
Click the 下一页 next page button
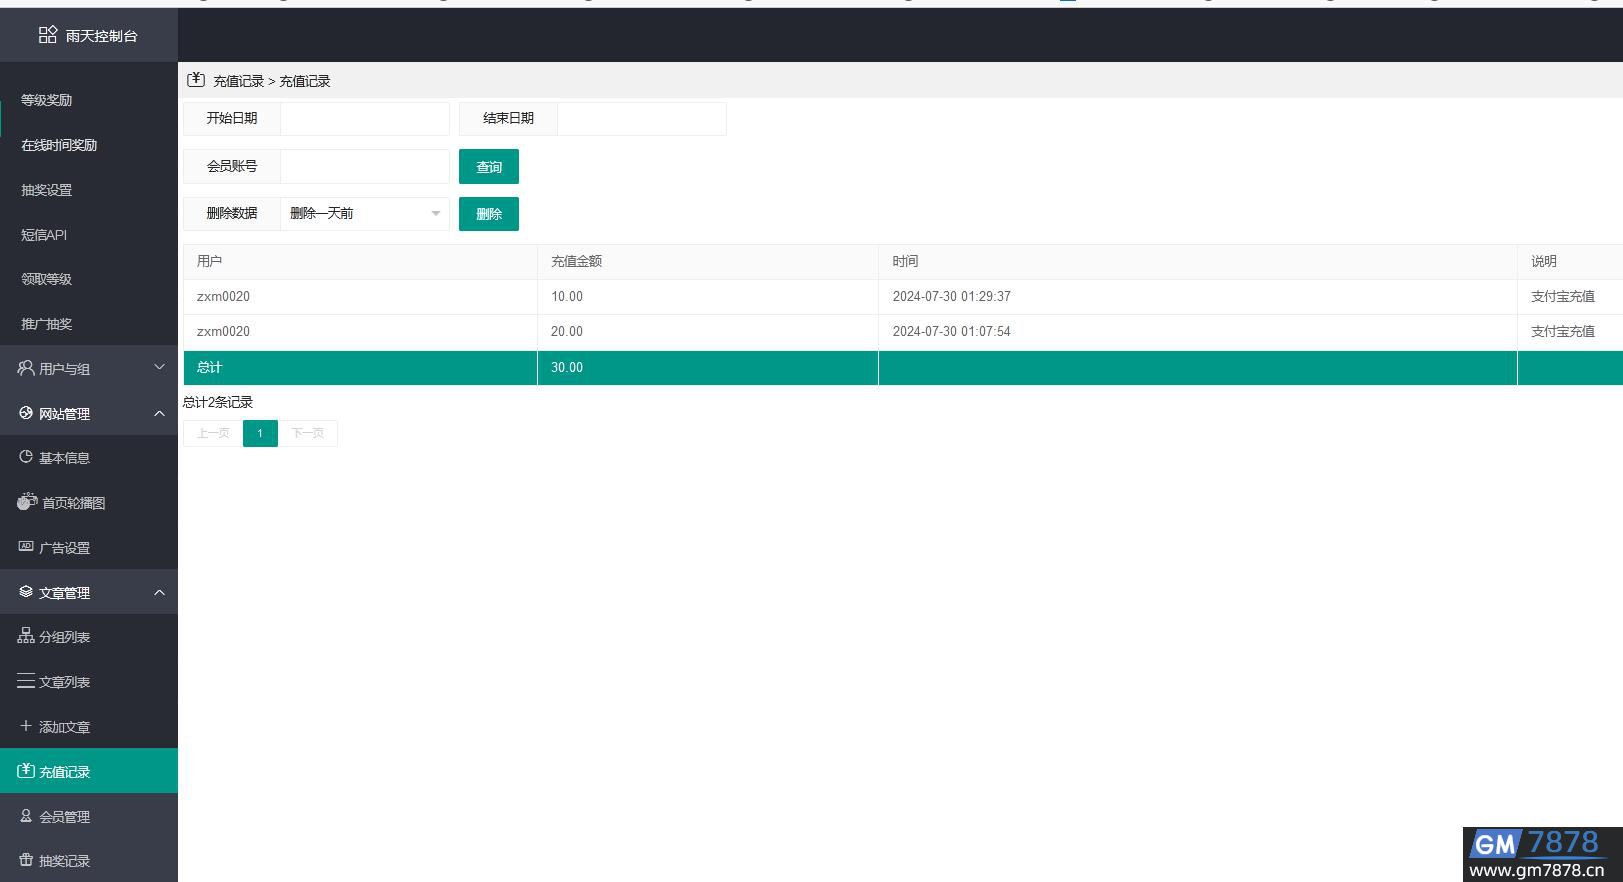coord(308,433)
